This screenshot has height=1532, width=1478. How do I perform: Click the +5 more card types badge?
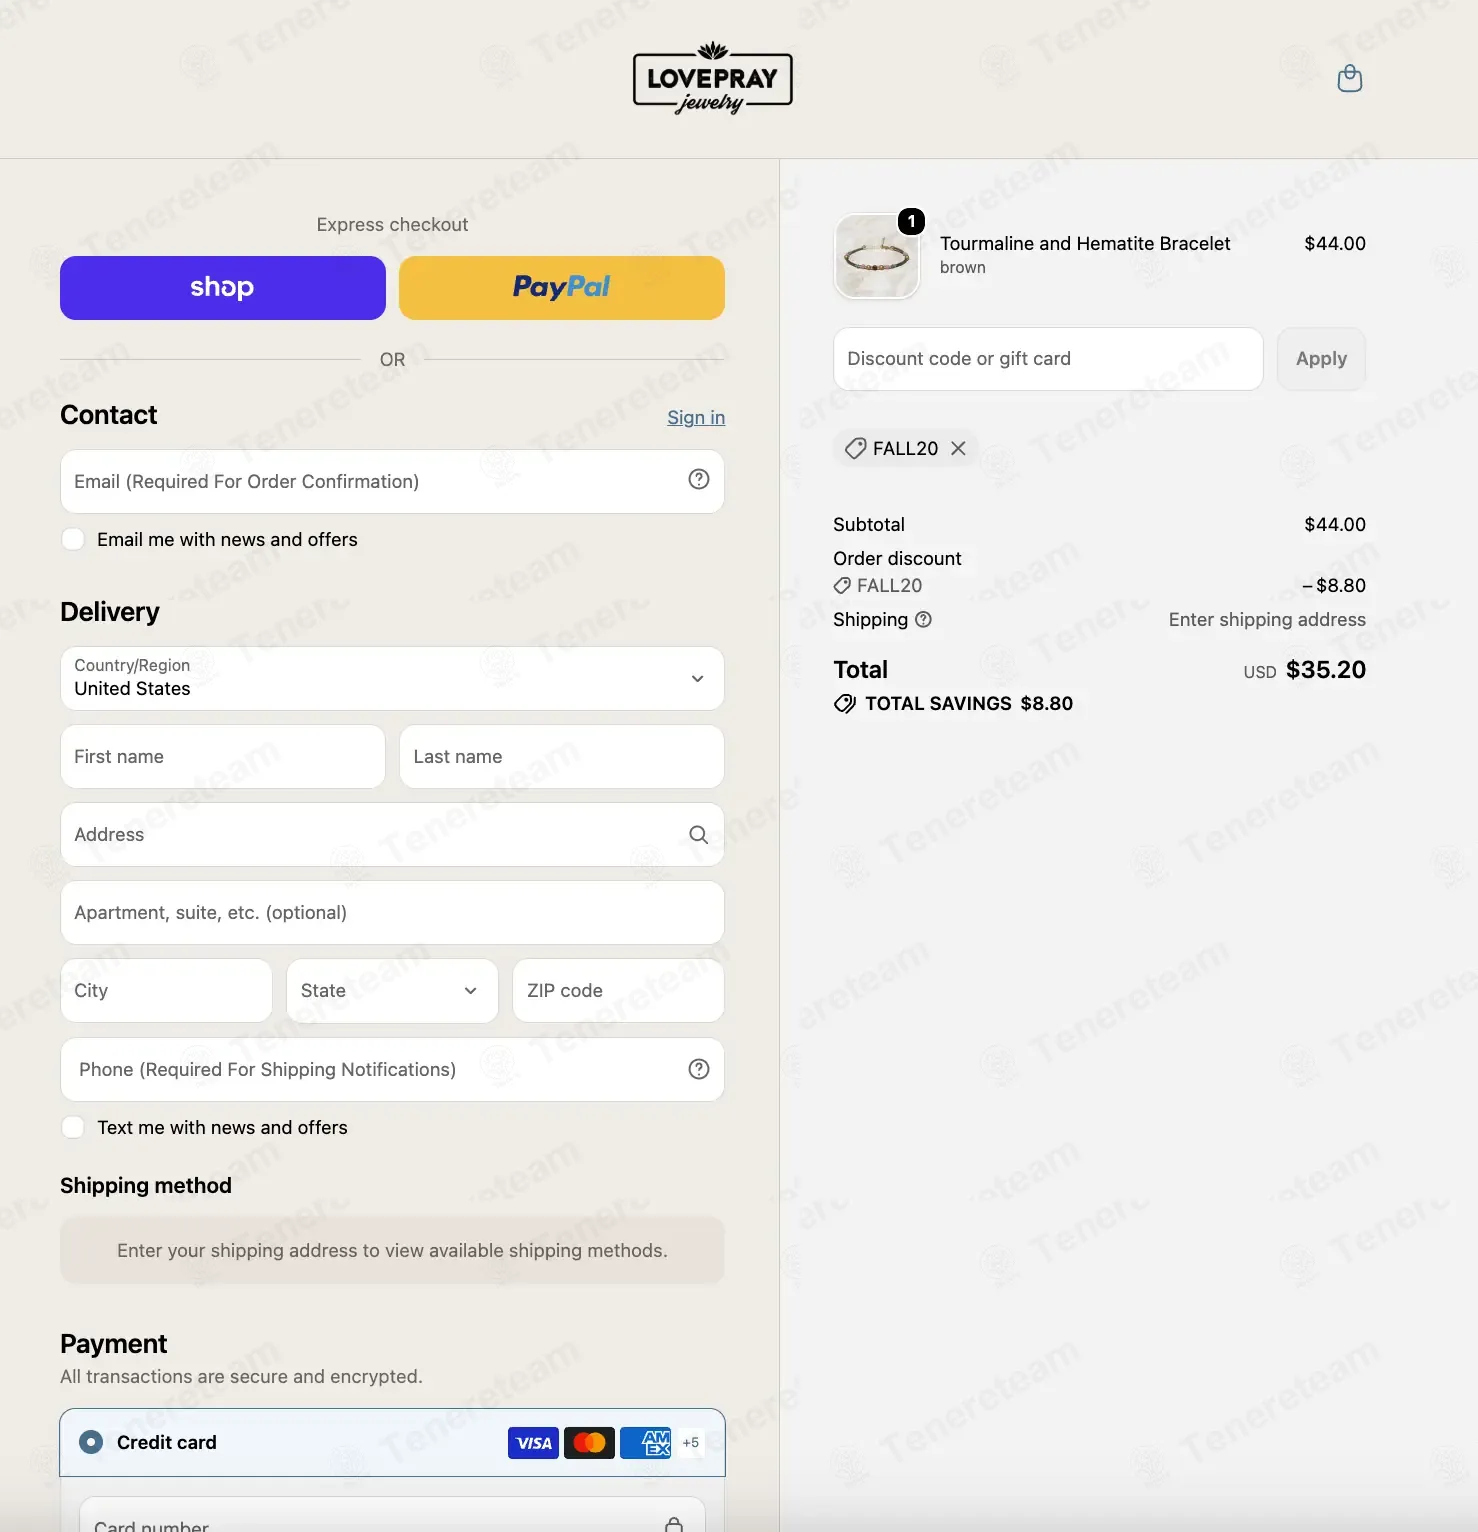691,1442
